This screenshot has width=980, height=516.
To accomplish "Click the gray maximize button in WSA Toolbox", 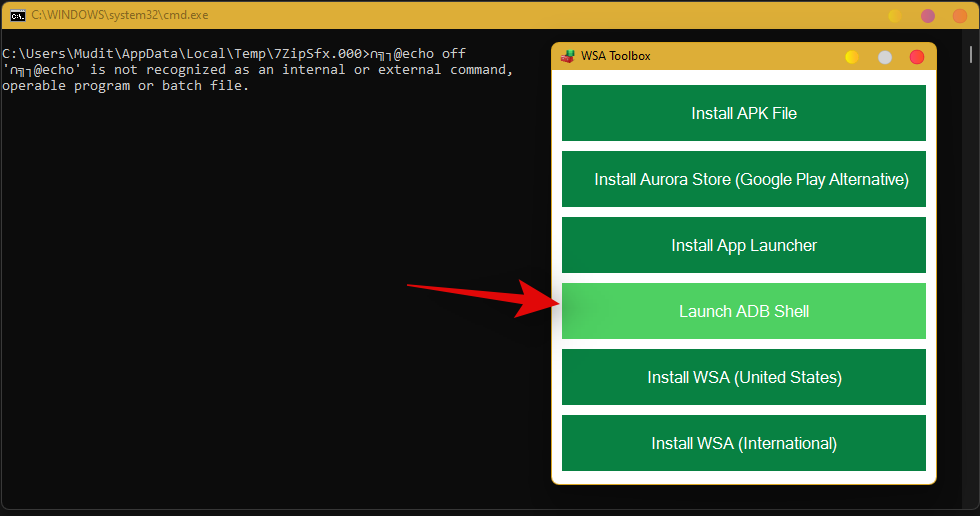I will pyautogui.click(x=885, y=57).
